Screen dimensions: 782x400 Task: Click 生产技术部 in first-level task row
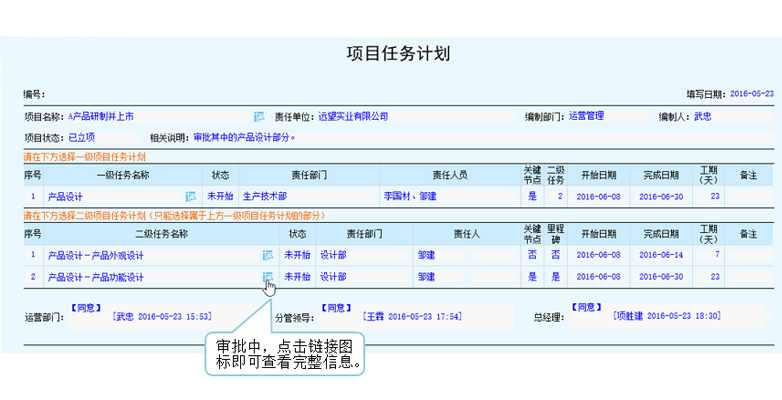tap(264, 197)
